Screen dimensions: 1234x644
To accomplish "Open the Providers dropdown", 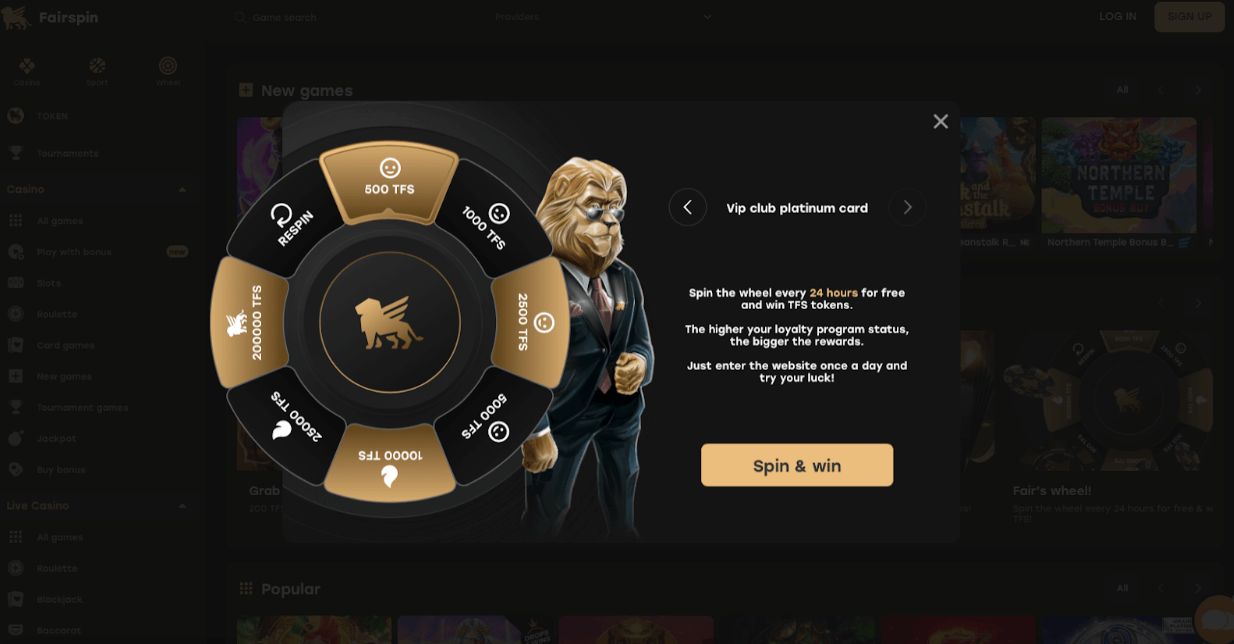I will [604, 17].
